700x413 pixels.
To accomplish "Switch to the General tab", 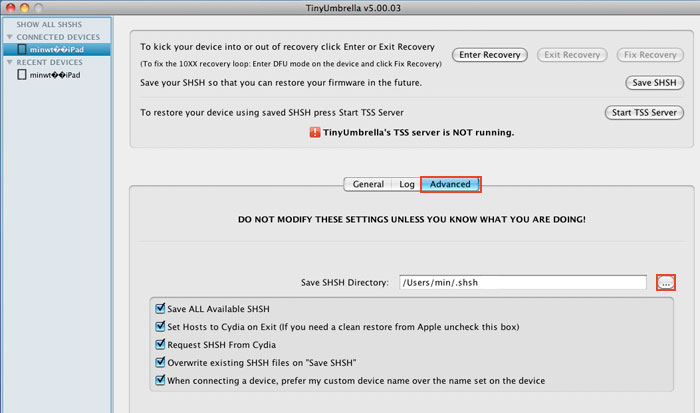I will pyautogui.click(x=368, y=184).
